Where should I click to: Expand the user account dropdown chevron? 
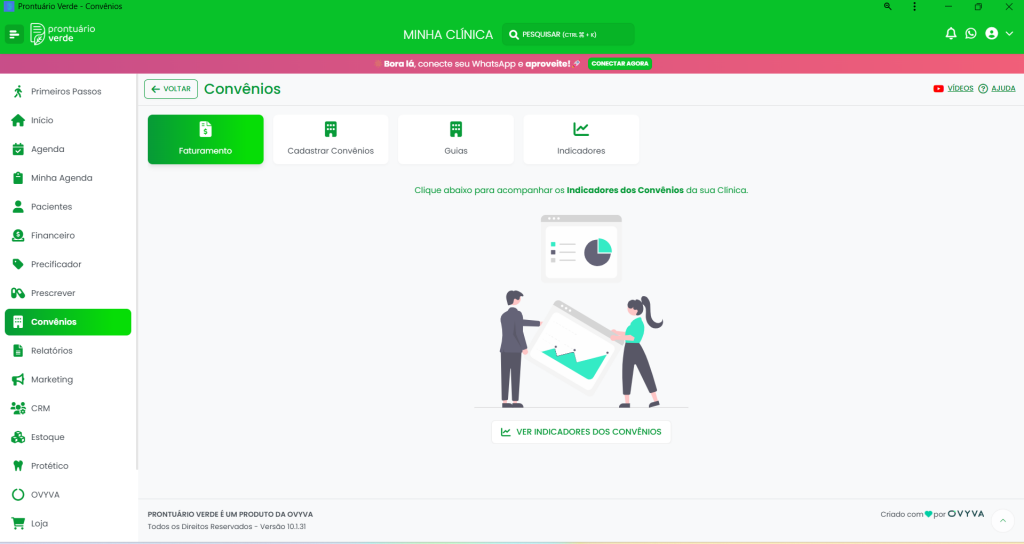[1009, 34]
